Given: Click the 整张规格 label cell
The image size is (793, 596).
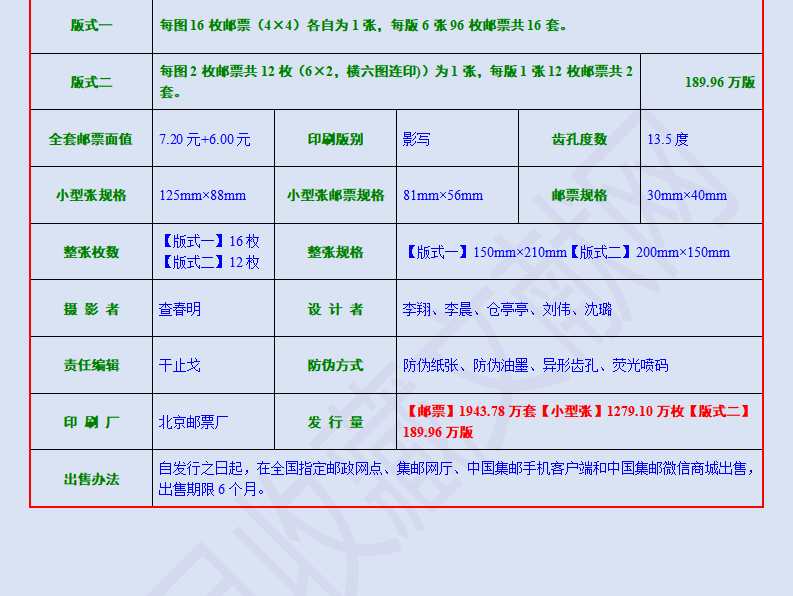Looking at the screenshot, I should tap(335, 253).
